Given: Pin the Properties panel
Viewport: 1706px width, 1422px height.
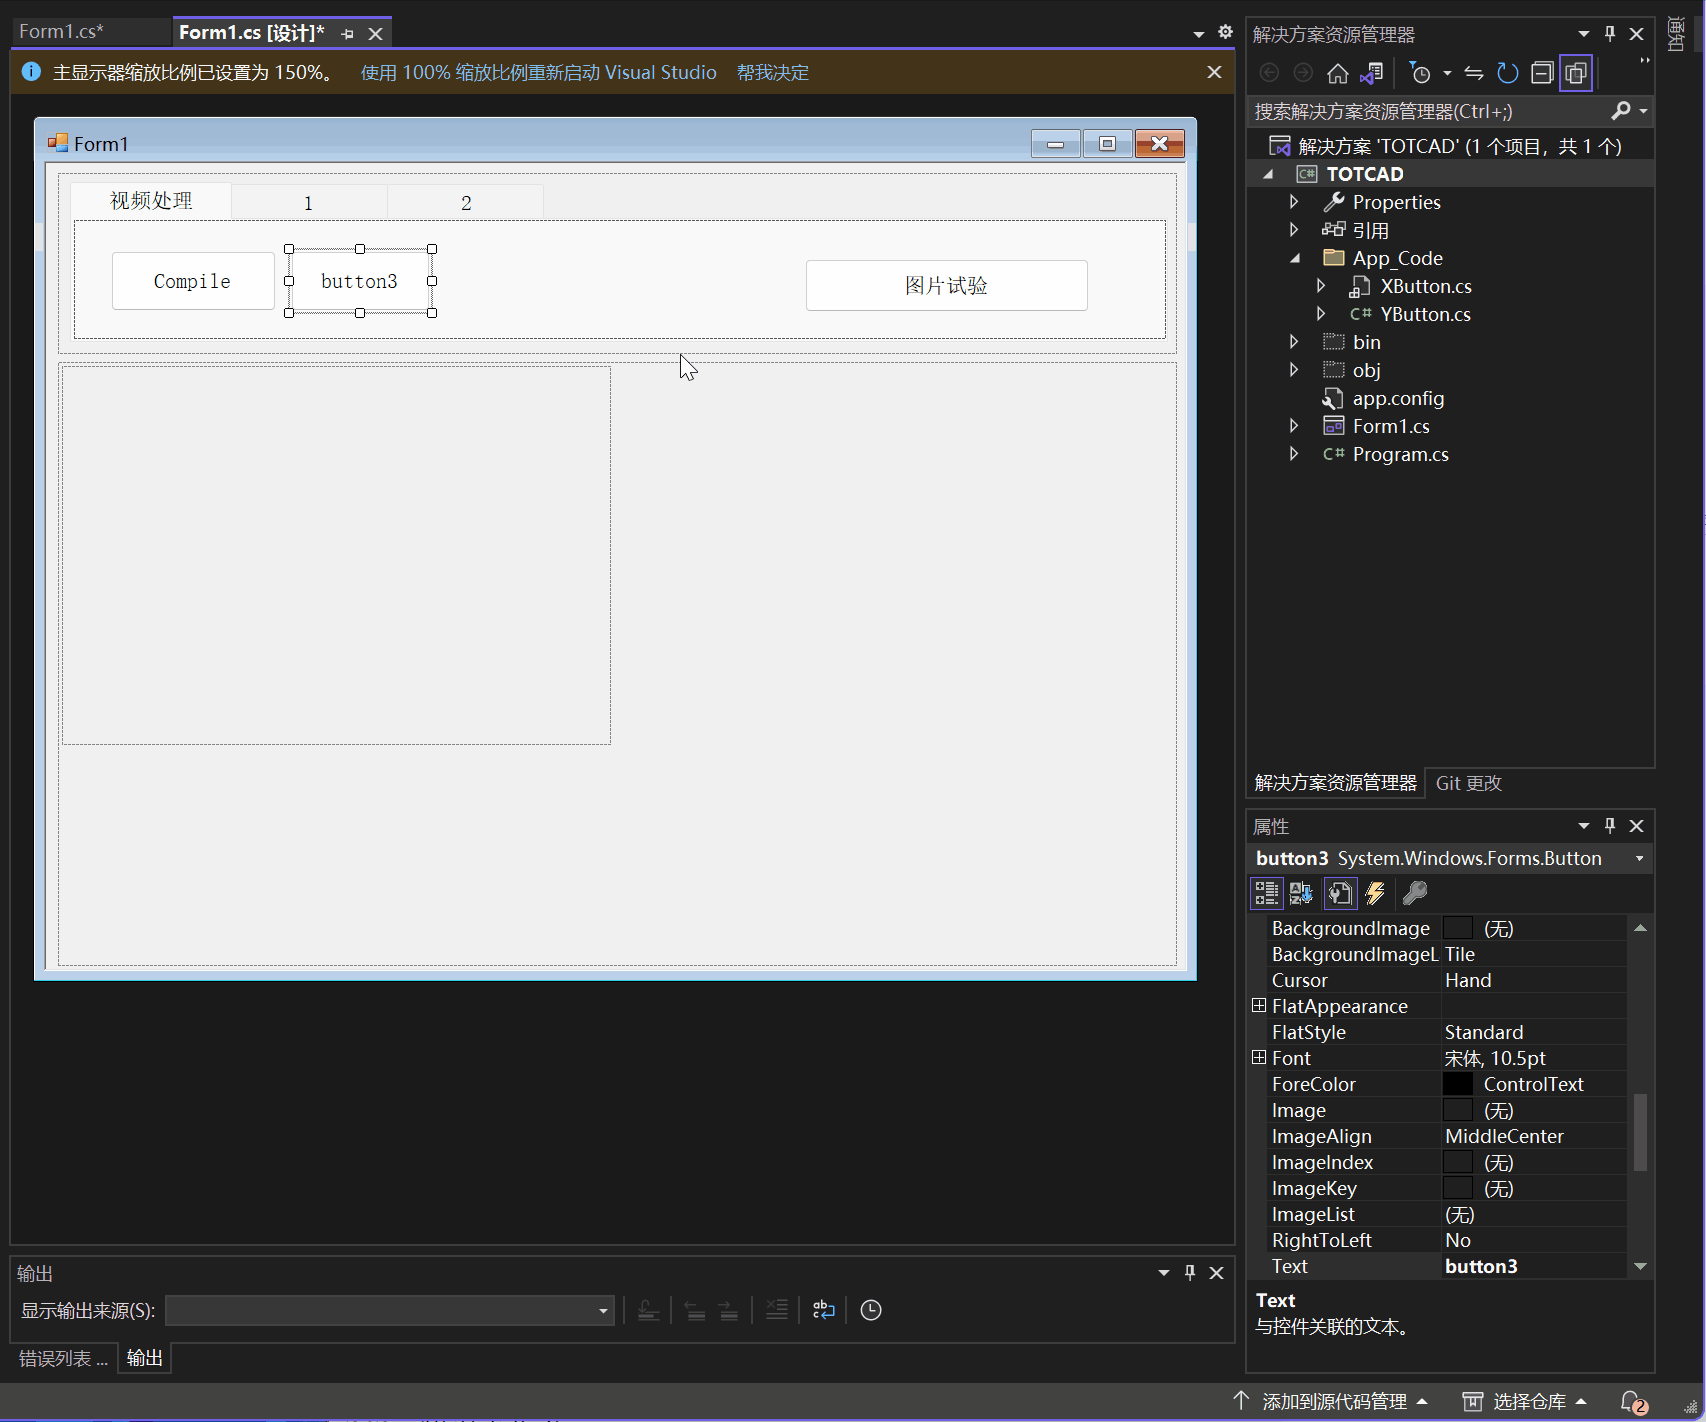Looking at the screenshot, I should pos(1610,825).
